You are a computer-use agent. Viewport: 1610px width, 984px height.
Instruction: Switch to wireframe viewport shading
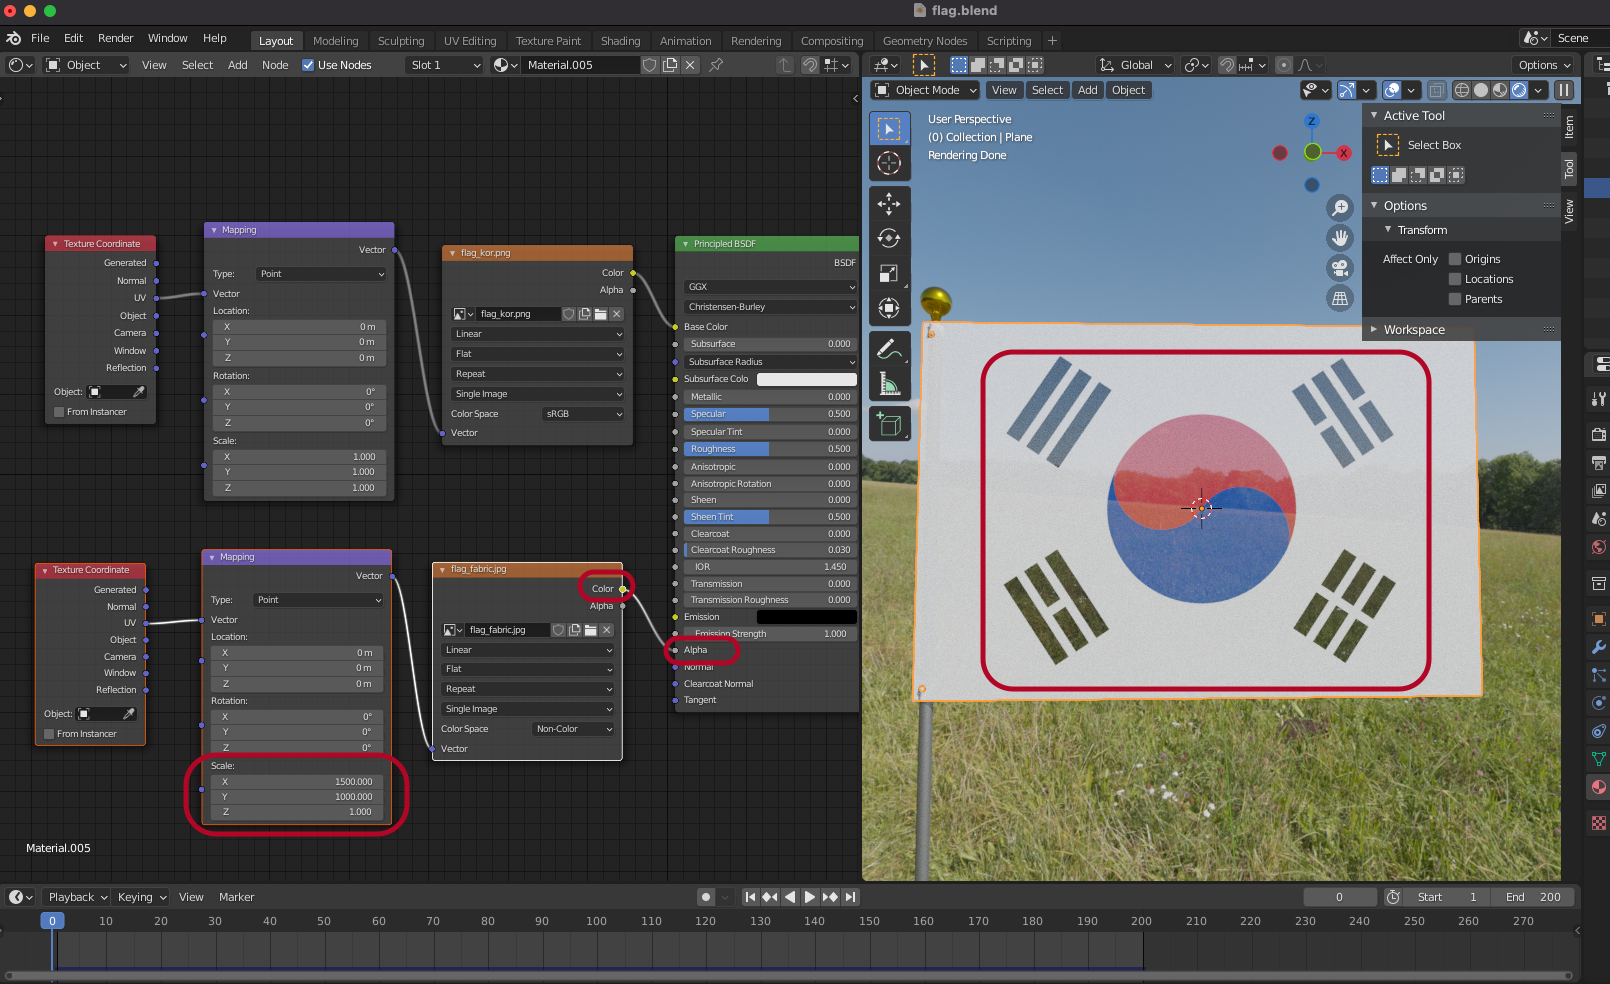[x=1462, y=90]
